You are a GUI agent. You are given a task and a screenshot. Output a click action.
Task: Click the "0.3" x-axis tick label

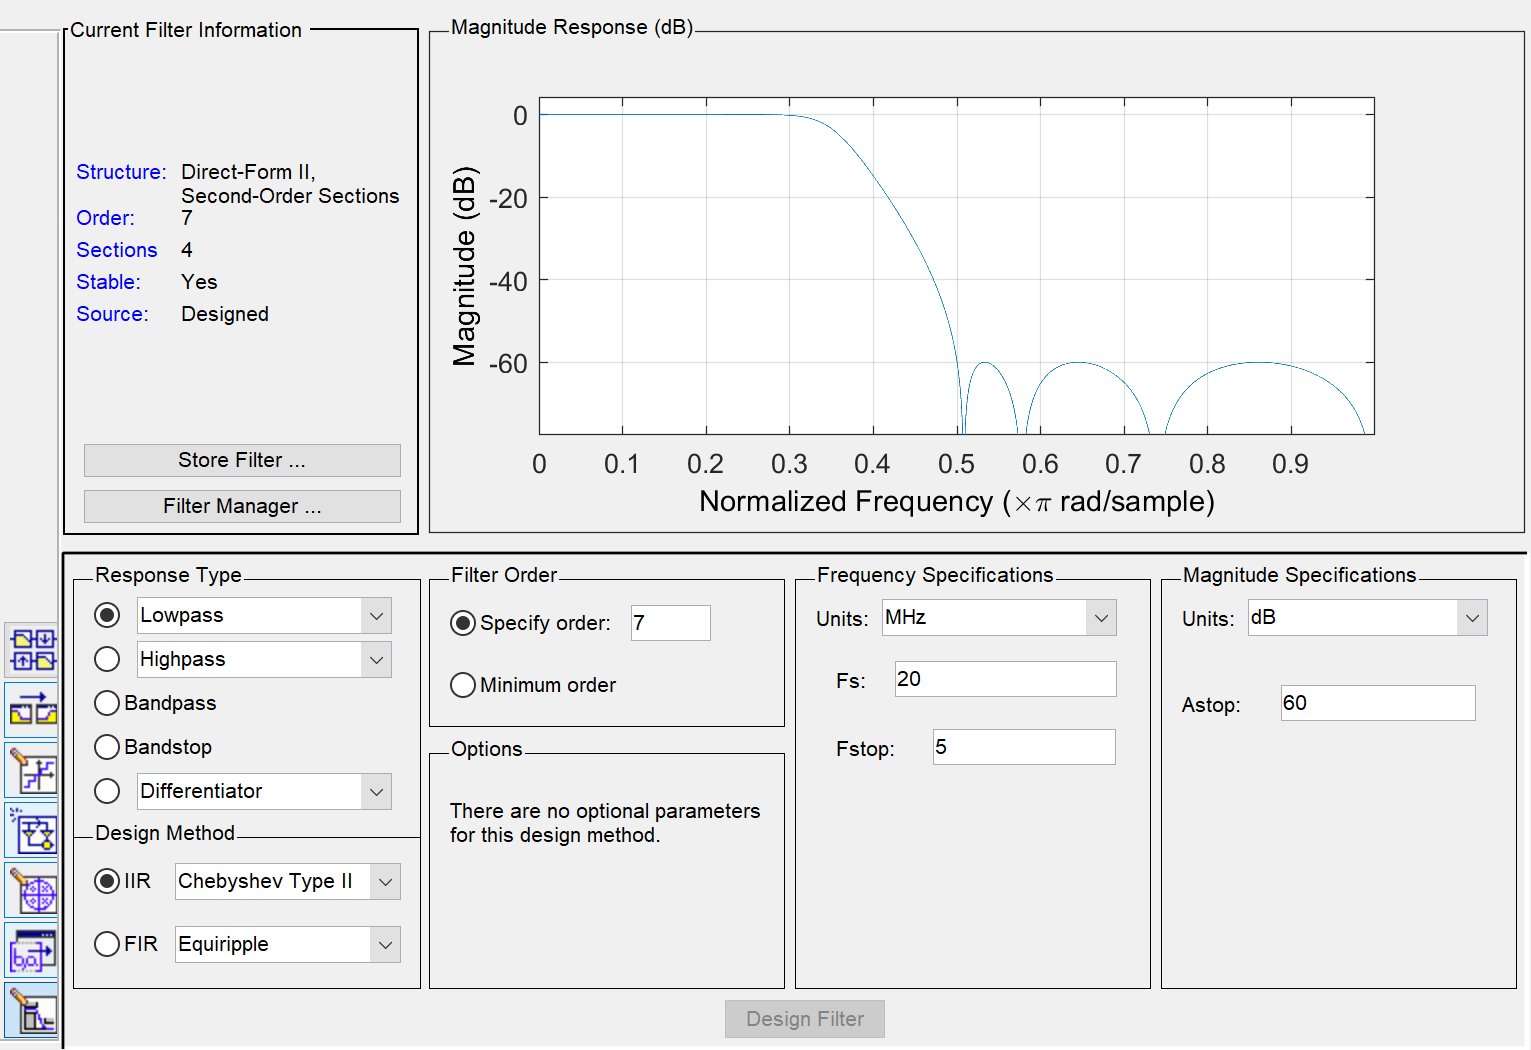click(x=789, y=464)
